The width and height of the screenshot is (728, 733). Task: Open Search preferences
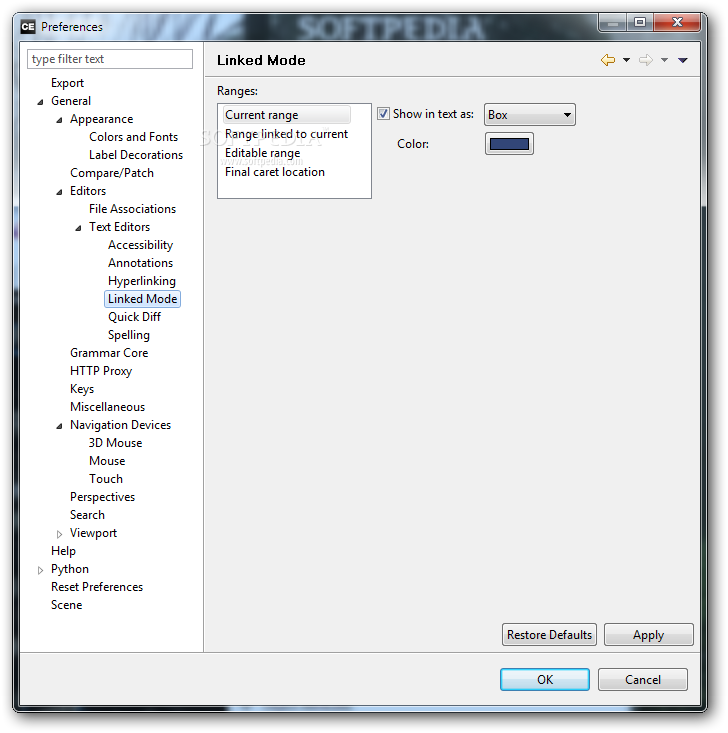point(87,515)
